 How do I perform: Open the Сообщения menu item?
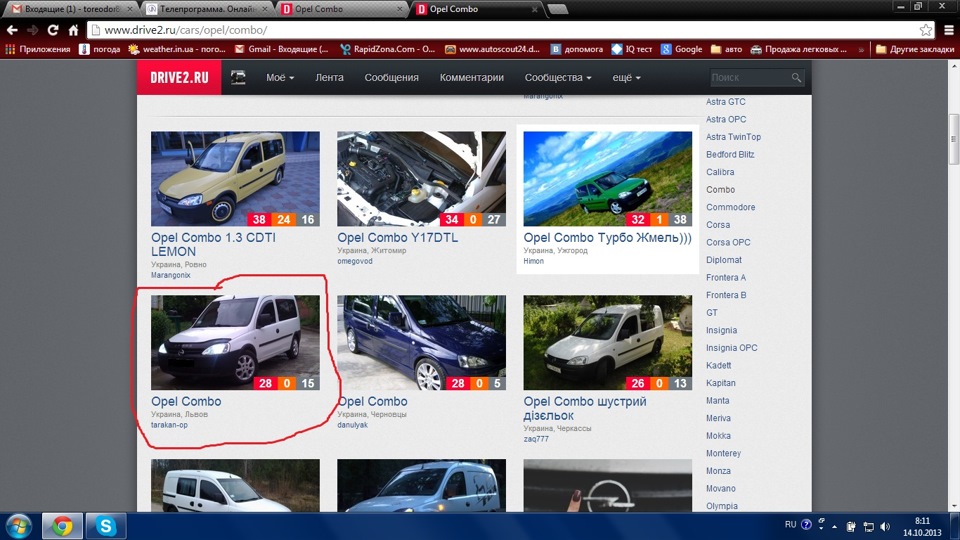click(x=391, y=78)
